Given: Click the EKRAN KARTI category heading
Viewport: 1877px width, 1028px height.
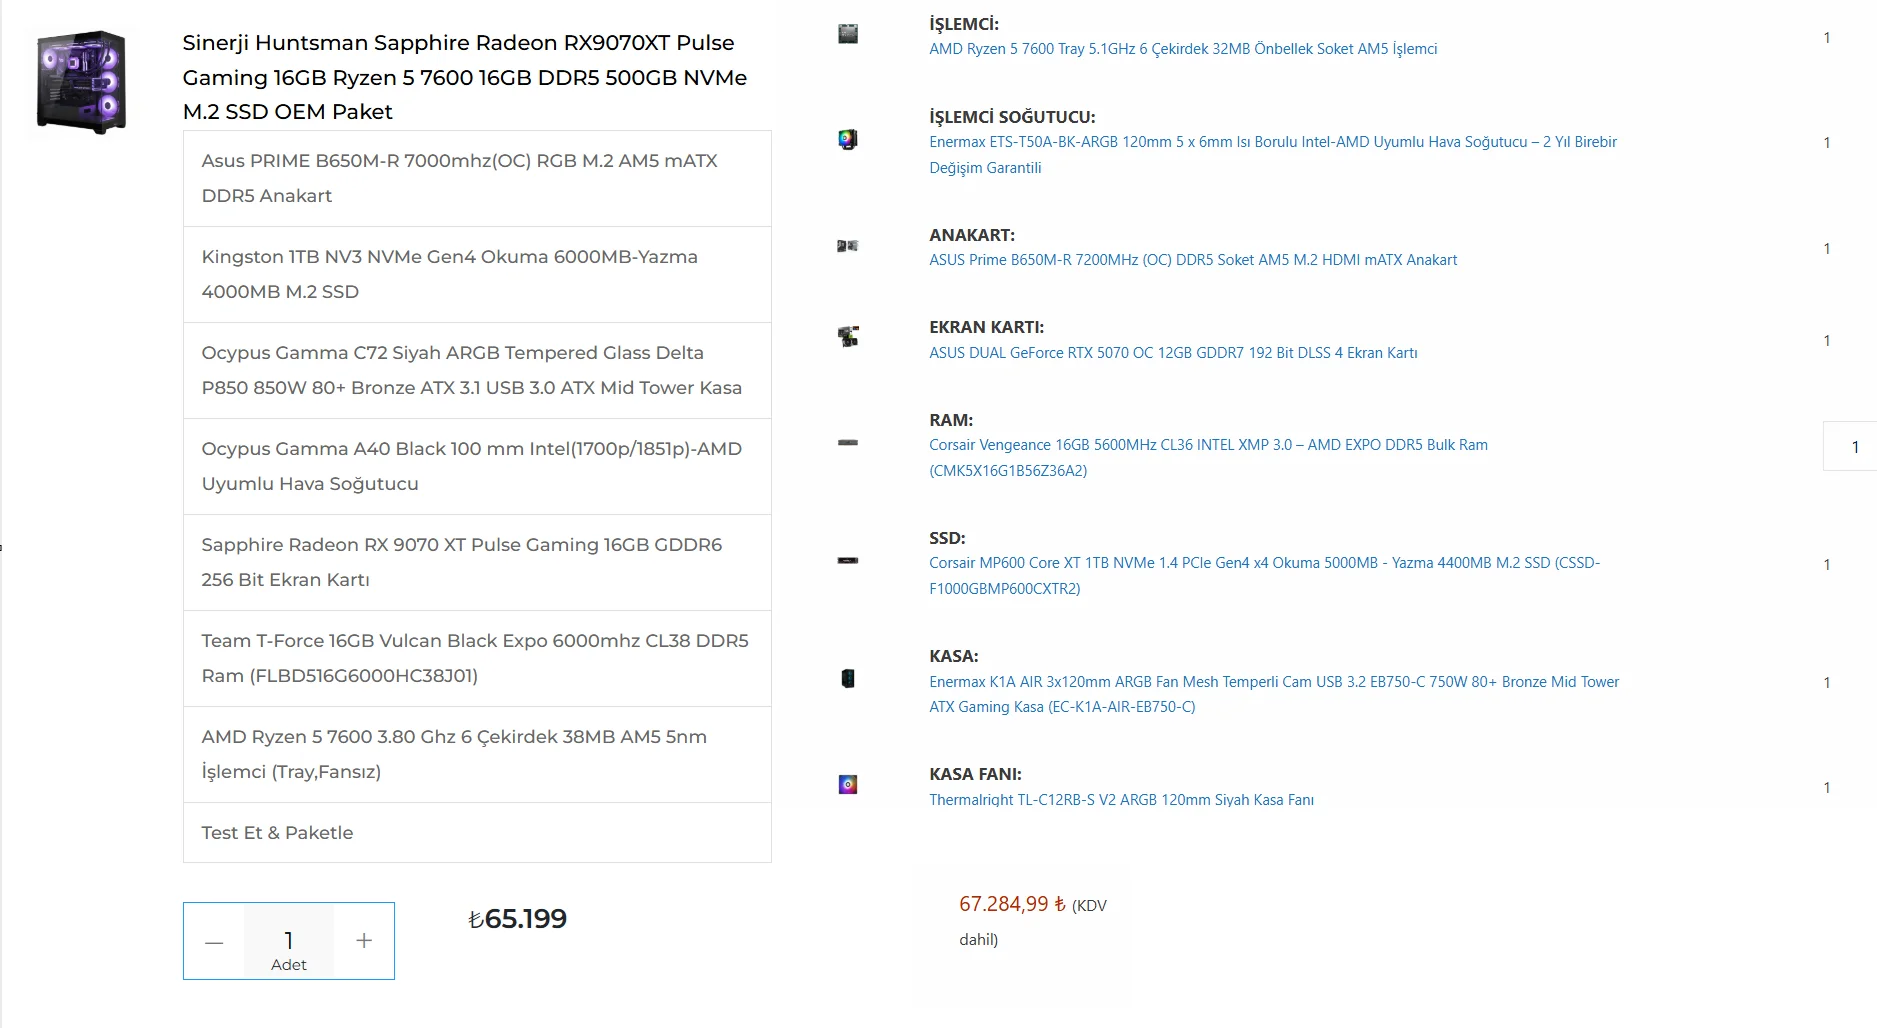Looking at the screenshot, I should (x=986, y=327).
